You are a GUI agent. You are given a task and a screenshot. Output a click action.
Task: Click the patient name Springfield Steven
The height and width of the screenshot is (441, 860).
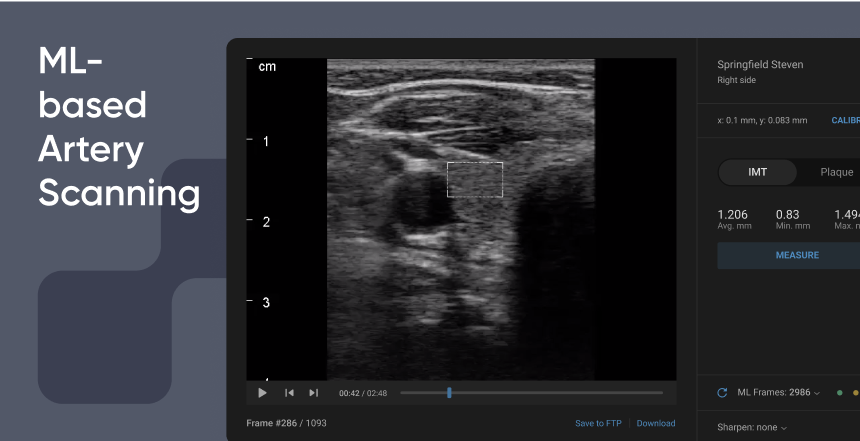760,65
